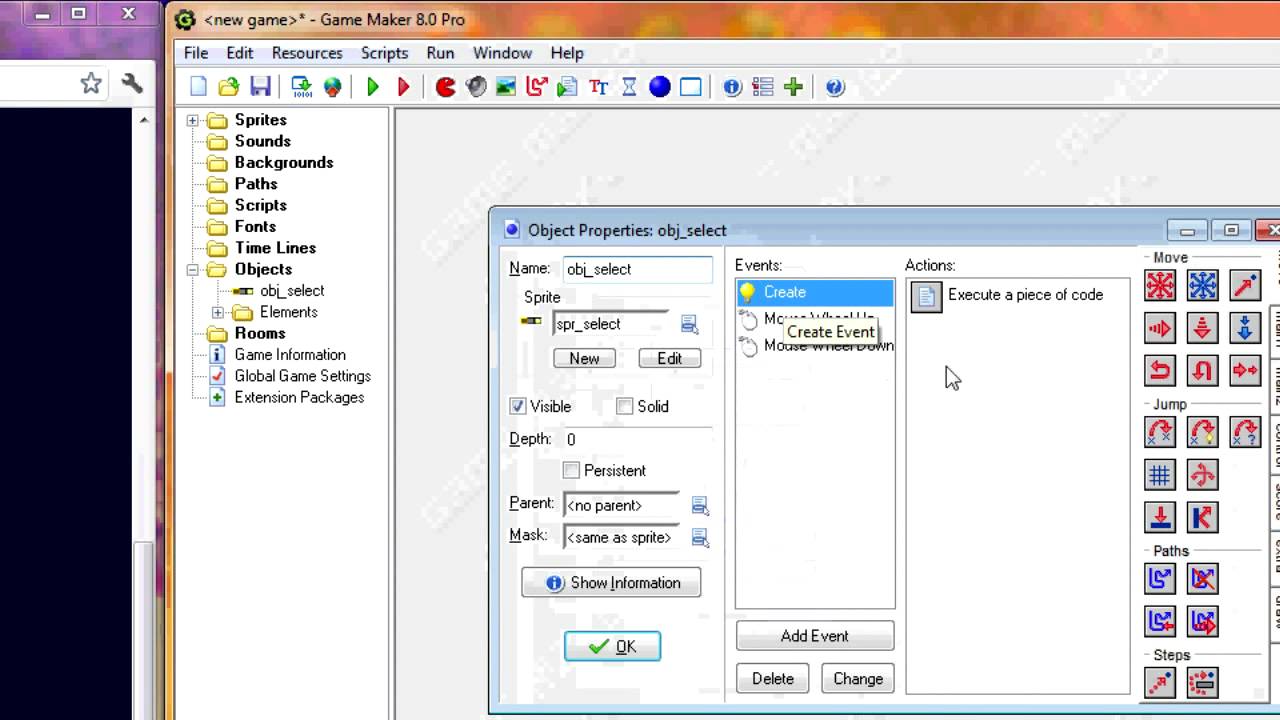The image size is (1280, 720).
Task: Click the Show Information button
Action: coord(611,583)
